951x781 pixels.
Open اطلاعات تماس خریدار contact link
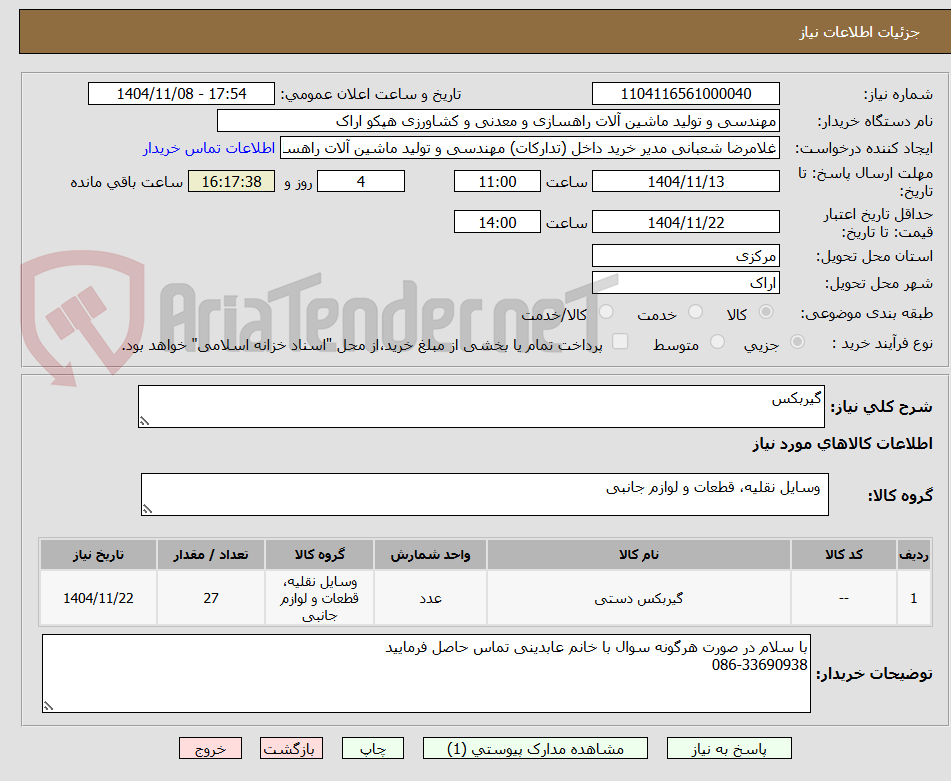[x=209, y=148]
